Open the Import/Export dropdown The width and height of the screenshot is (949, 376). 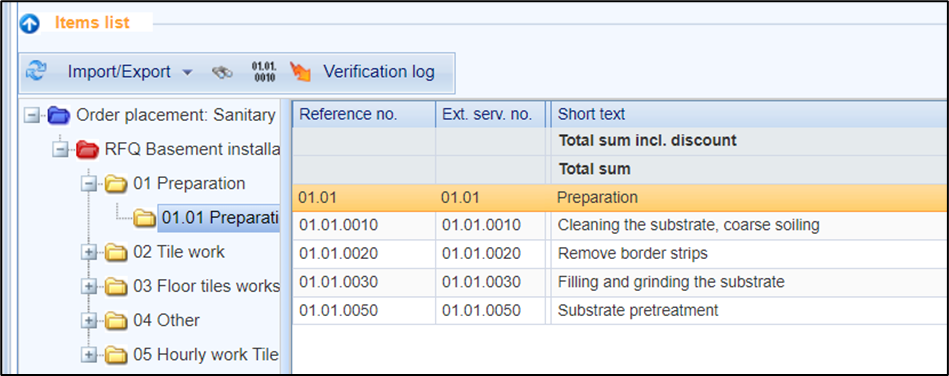pyautogui.click(x=130, y=72)
